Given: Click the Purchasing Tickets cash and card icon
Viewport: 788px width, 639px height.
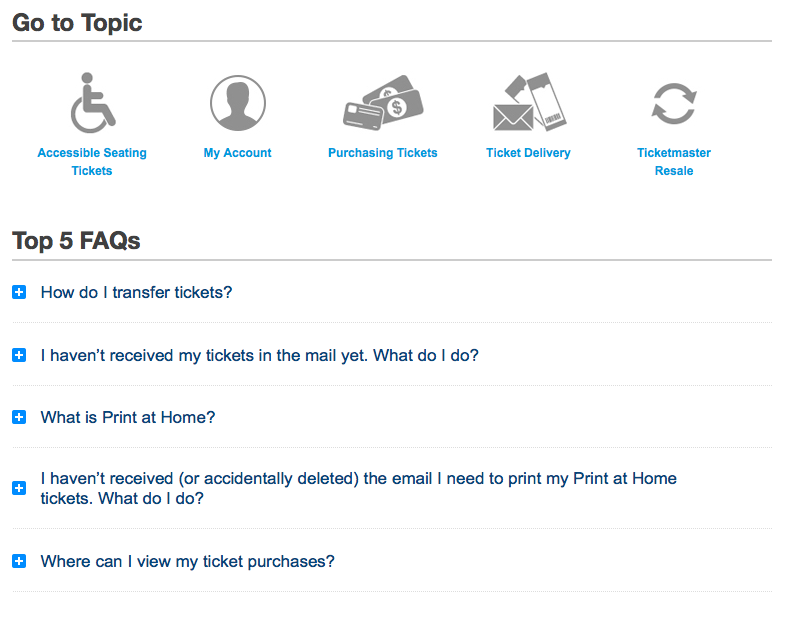Looking at the screenshot, I should pyautogui.click(x=382, y=103).
